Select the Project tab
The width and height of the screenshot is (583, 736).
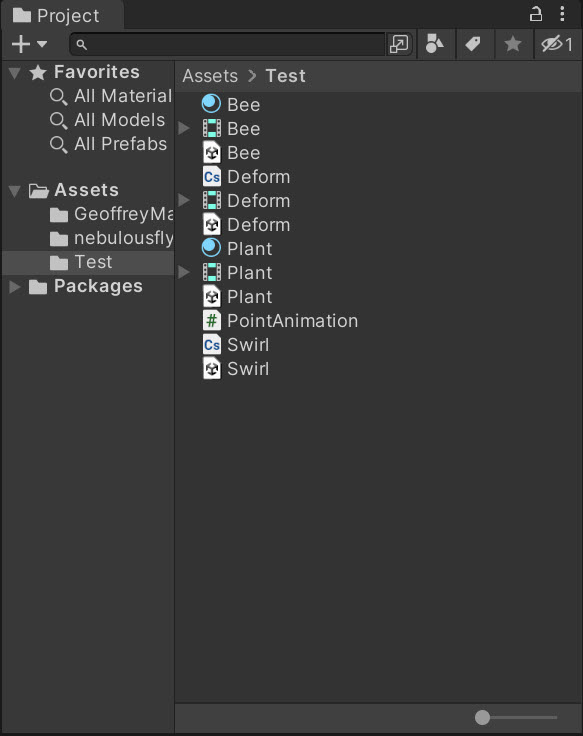pyautogui.click(x=62, y=15)
